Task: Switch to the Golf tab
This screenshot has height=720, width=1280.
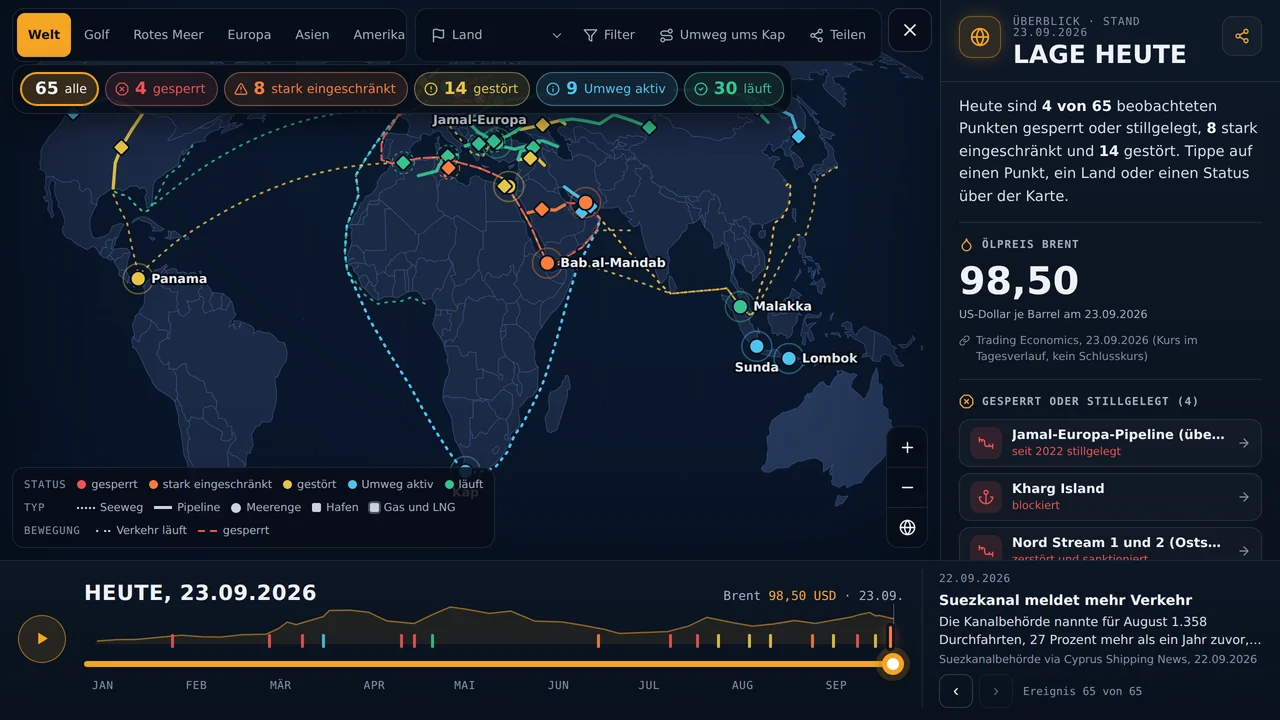Action: pyautogui.click(x=97, y=35)
